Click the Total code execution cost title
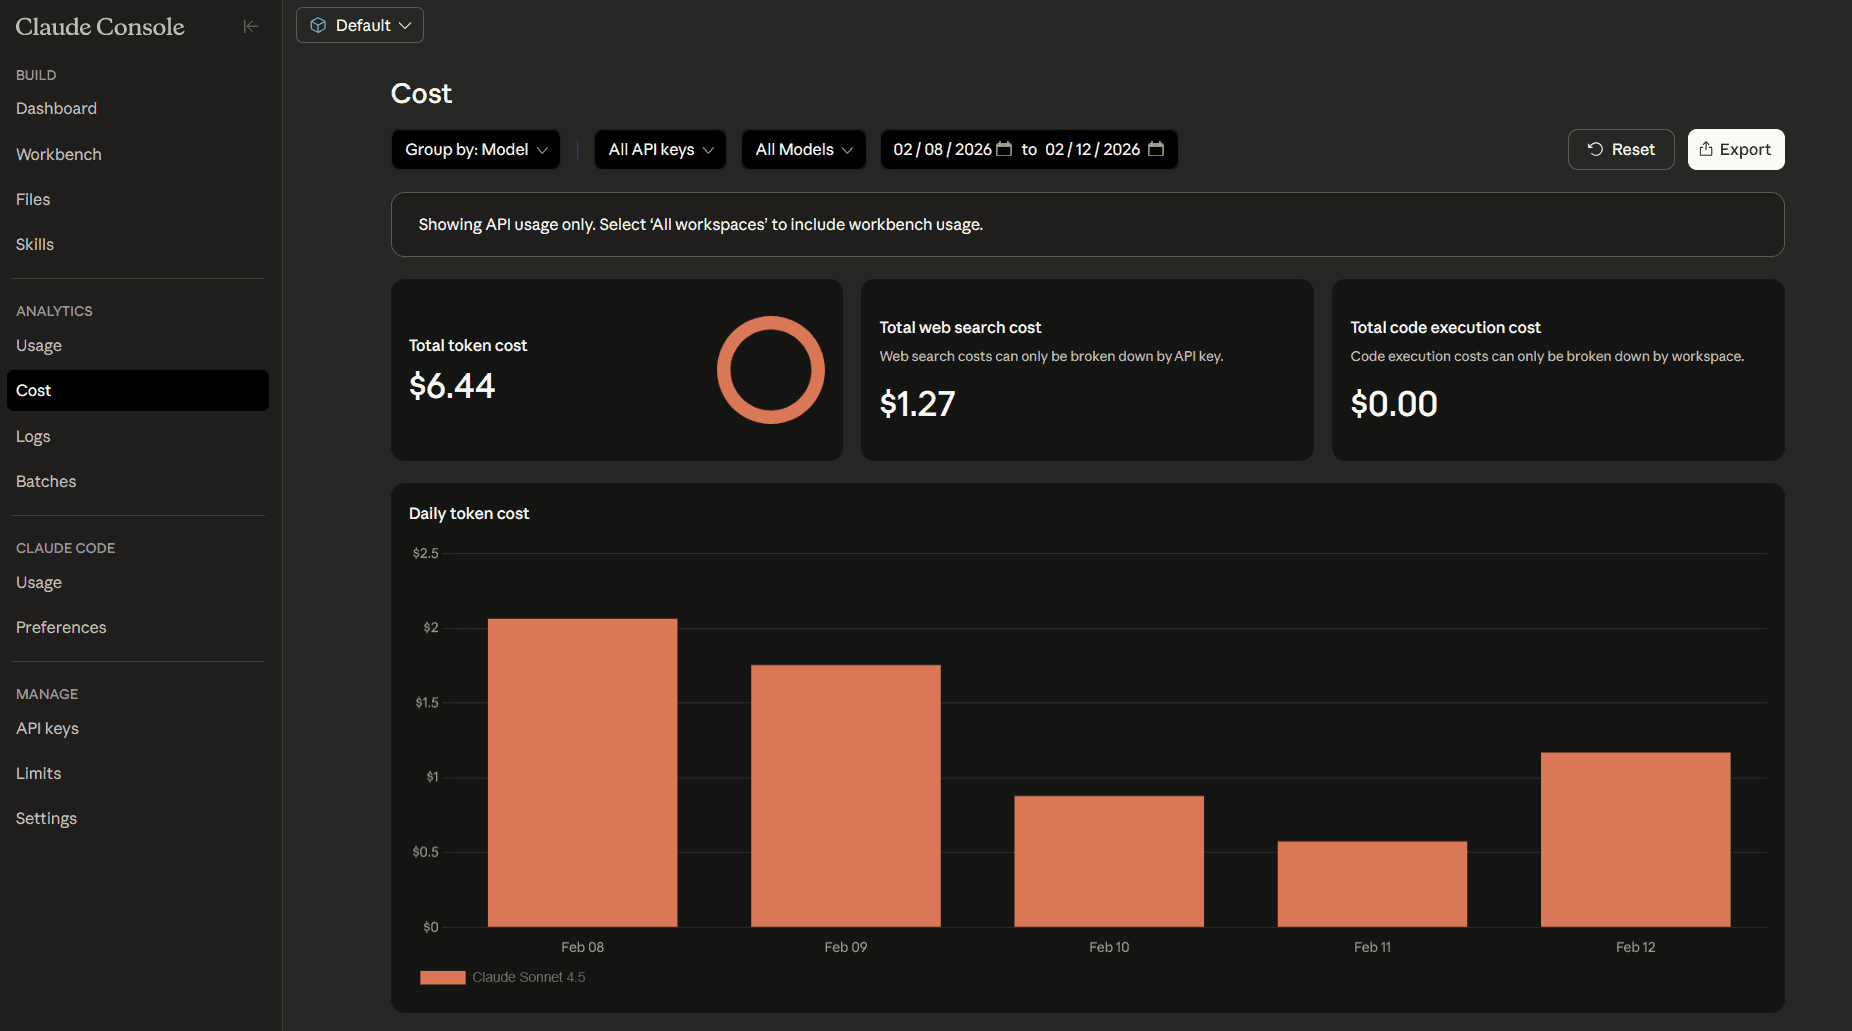The image size is (1852, 1031). 1445,327
